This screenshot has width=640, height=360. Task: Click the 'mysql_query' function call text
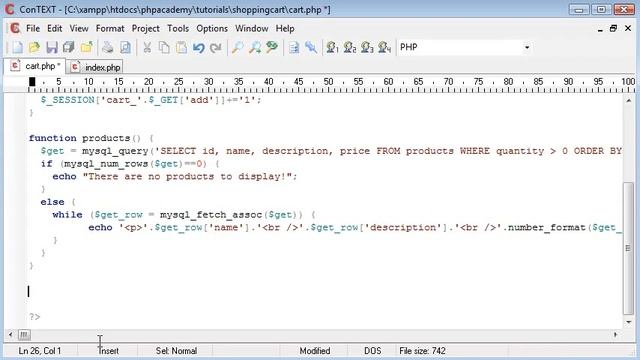[x=115, y=151]
